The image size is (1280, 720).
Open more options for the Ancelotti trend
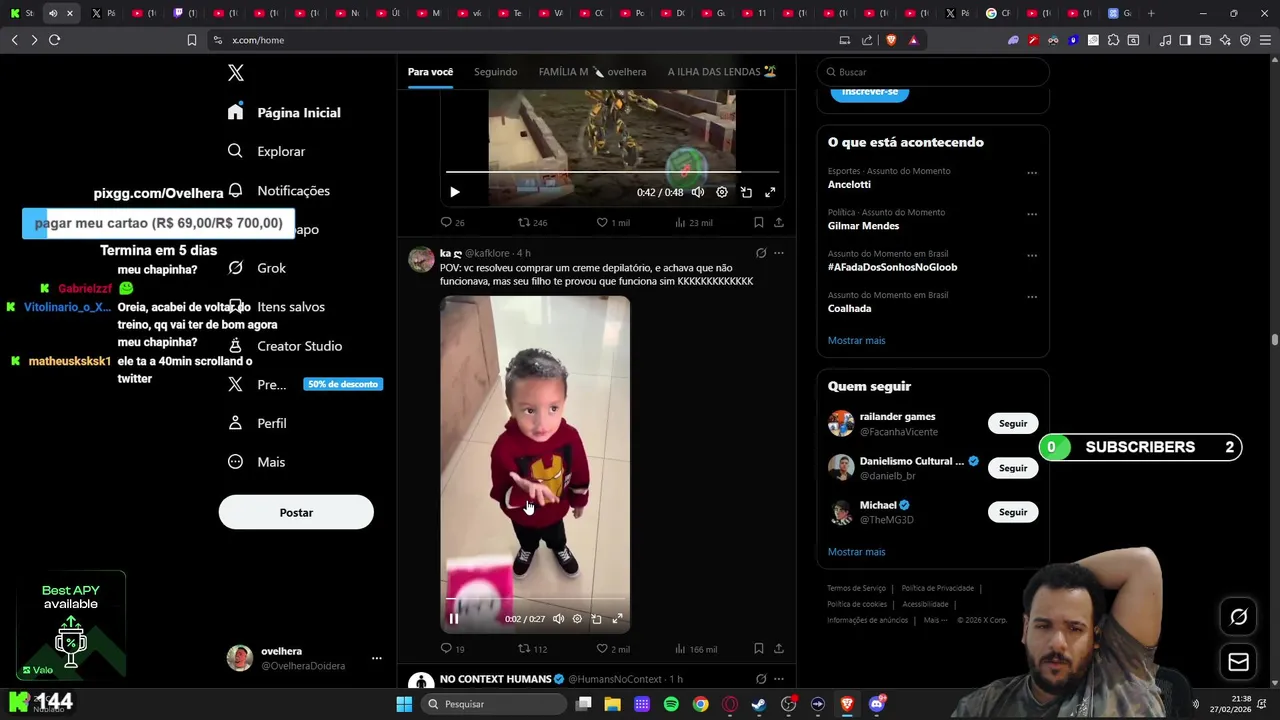tap(1032, 173)
